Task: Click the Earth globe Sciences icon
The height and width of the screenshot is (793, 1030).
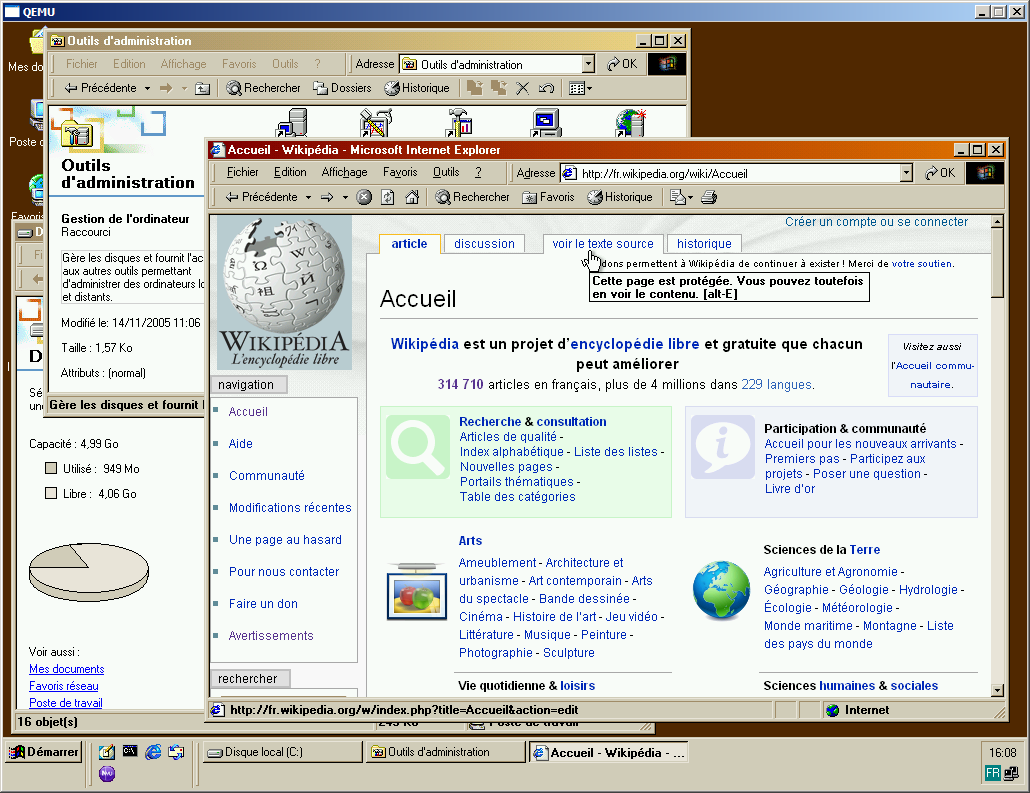Action: click(x=721, y=591)
